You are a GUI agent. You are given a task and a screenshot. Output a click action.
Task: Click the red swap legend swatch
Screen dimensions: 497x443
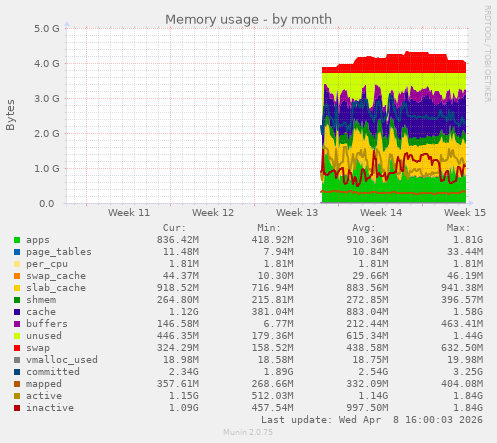point(17,348)
